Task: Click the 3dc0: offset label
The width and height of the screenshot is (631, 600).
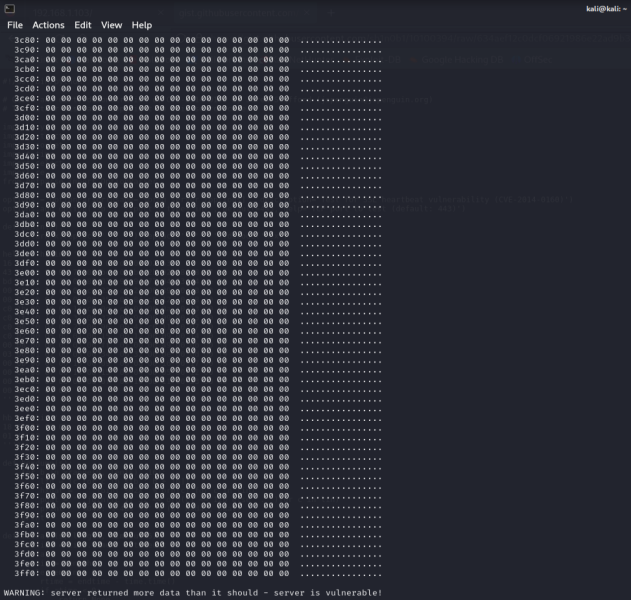Action: click(x=27, y=234)
